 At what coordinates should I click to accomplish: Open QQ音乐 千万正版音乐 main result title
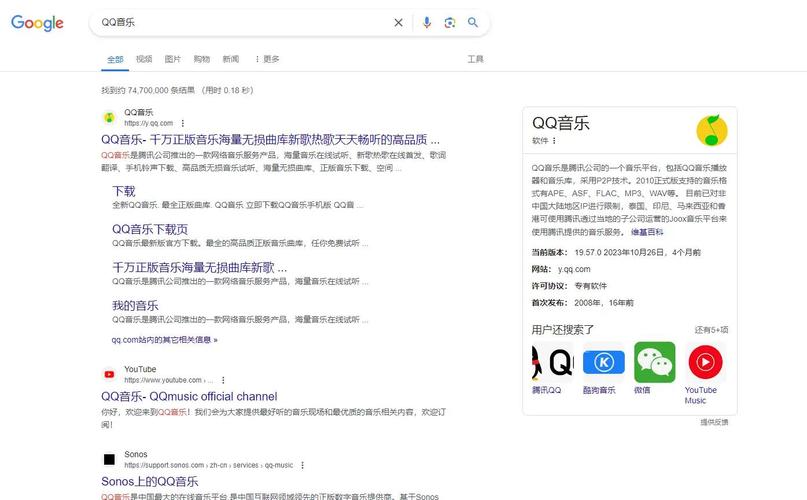pos(270,140)
